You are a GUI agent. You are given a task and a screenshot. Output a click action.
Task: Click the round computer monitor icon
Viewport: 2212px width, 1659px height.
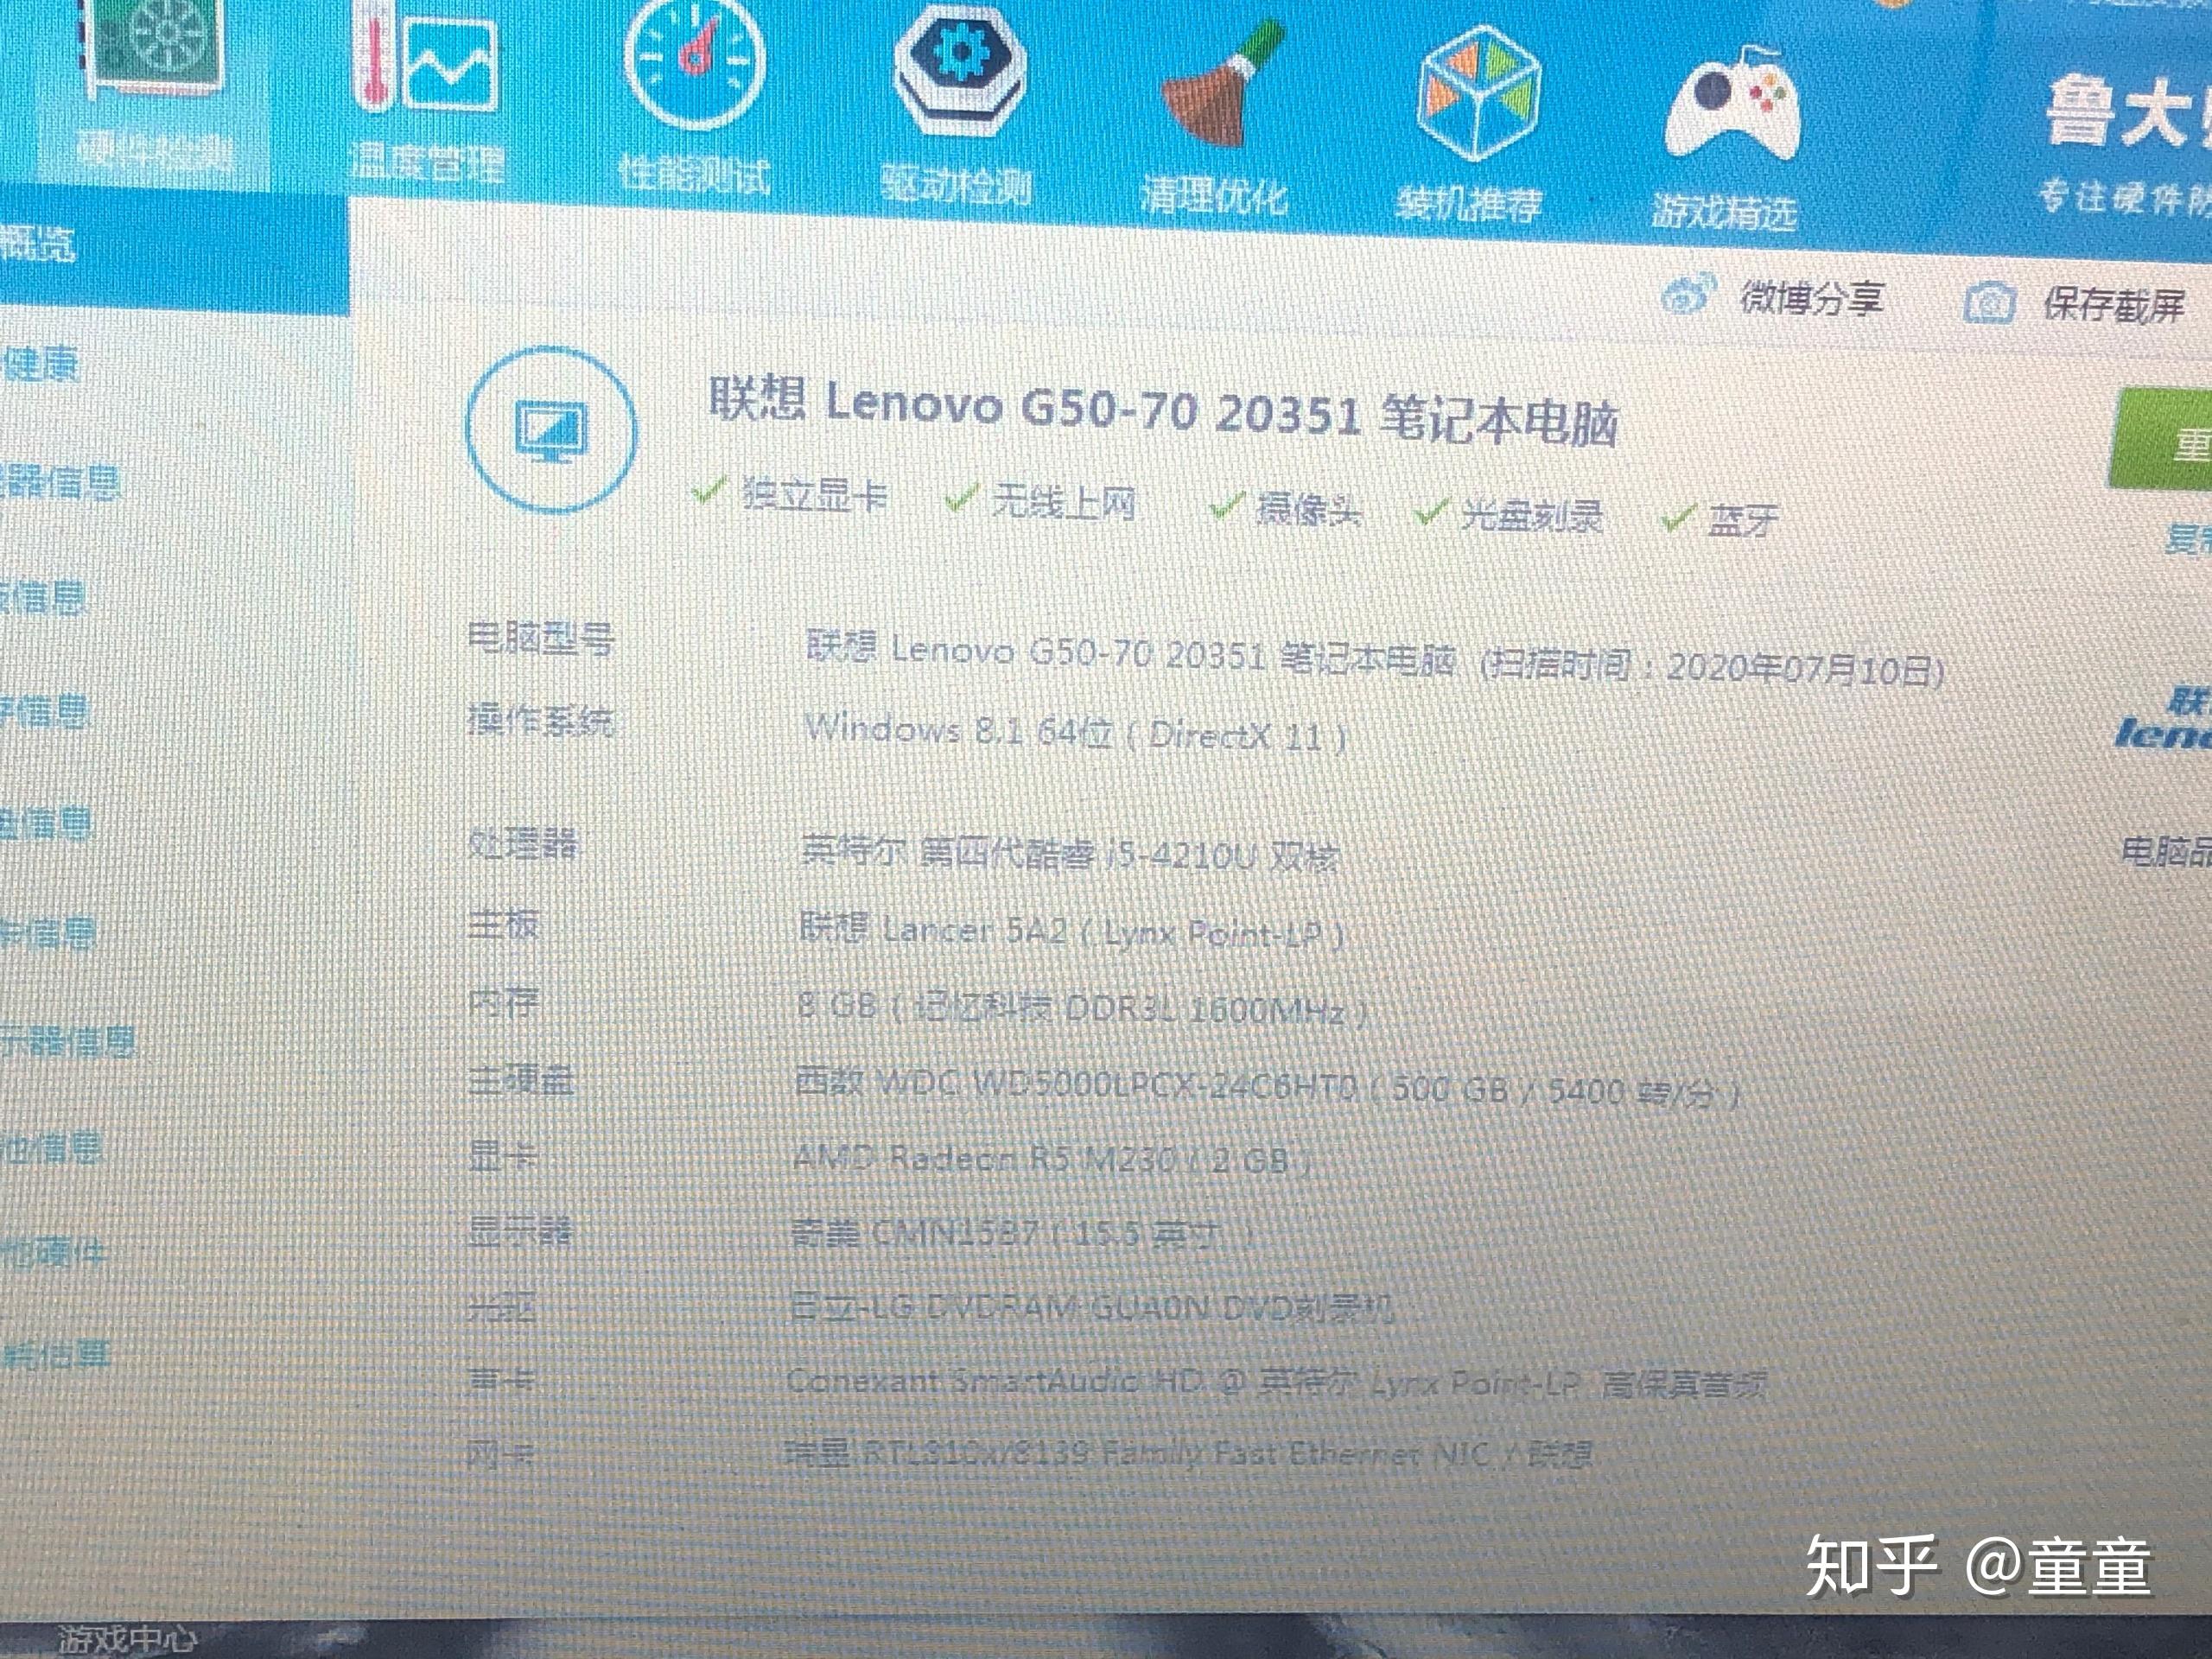tap(551, 430)
